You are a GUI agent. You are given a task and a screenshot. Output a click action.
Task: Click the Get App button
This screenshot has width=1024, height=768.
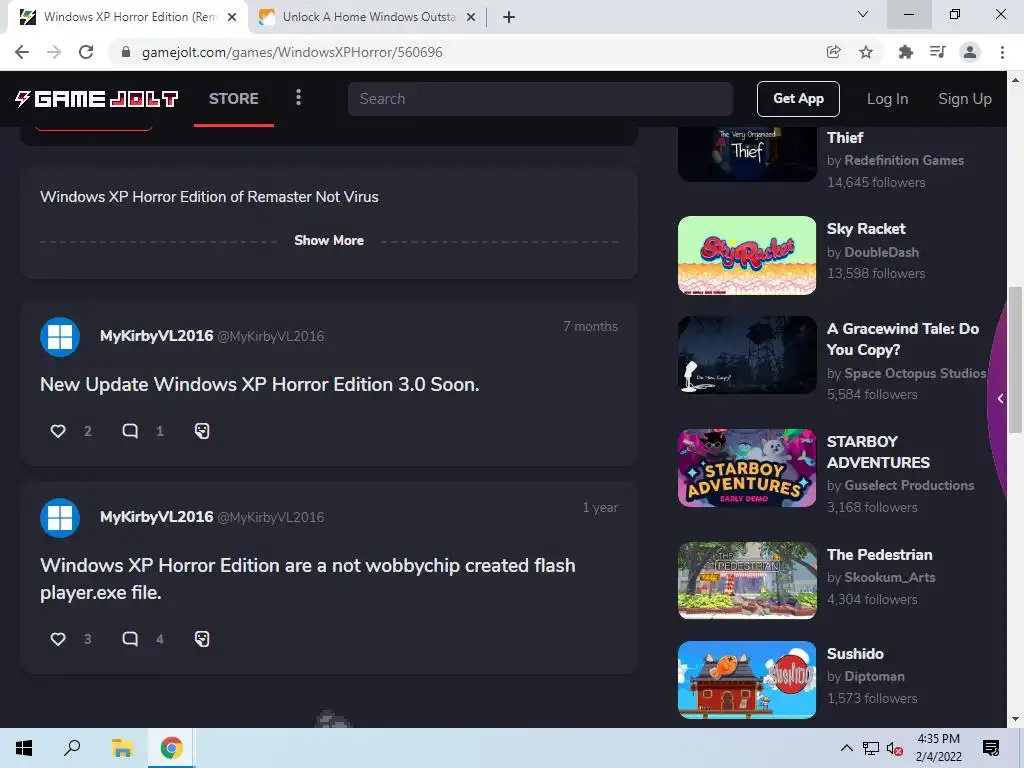pyautogui.click(x=798, y=99)
